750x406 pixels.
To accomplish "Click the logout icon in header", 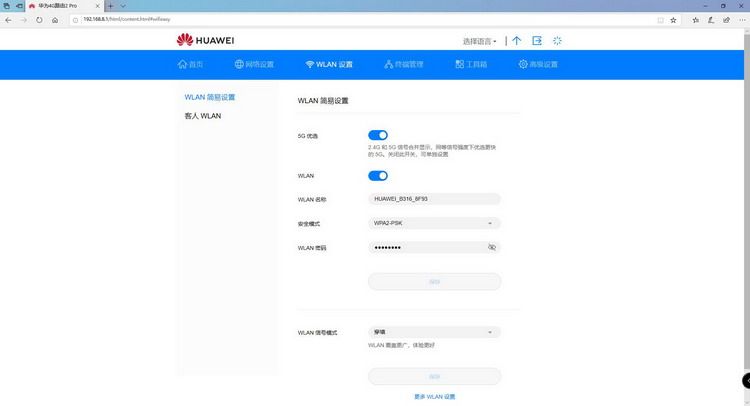I will coord(537,41).
